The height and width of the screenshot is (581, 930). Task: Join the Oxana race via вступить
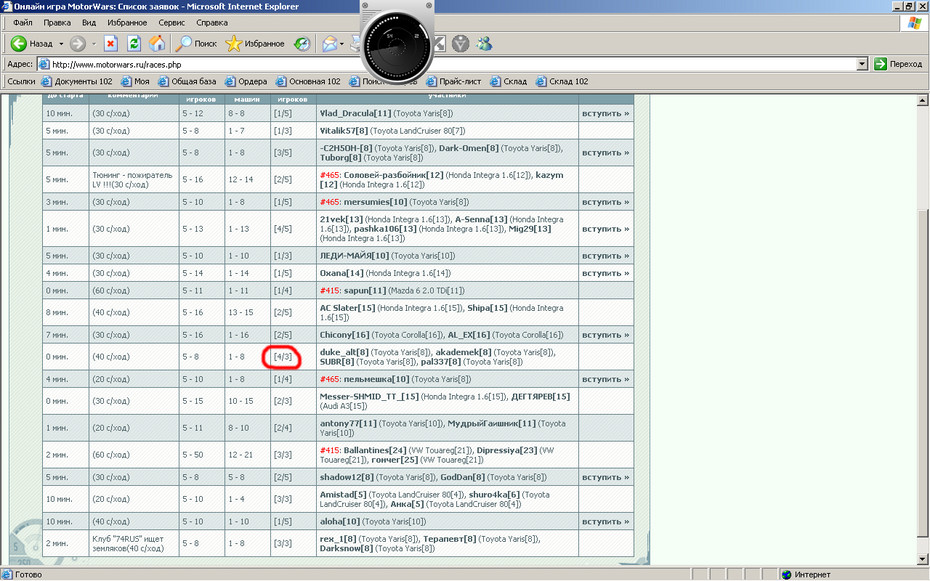[x=606, y=273]
